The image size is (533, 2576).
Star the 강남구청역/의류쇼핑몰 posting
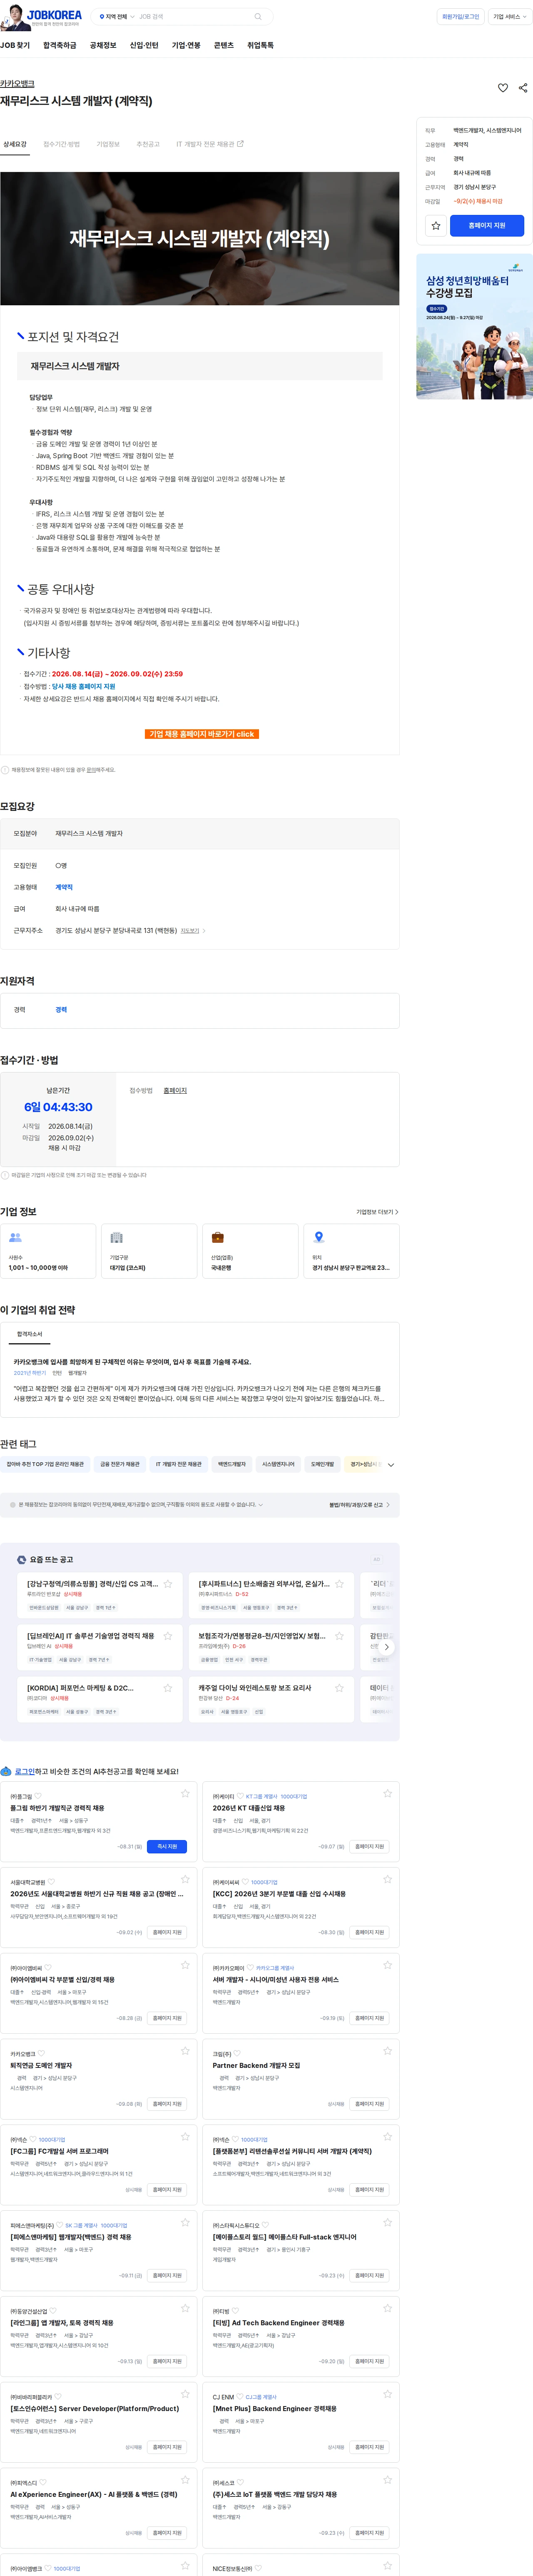pos(168,1584)
